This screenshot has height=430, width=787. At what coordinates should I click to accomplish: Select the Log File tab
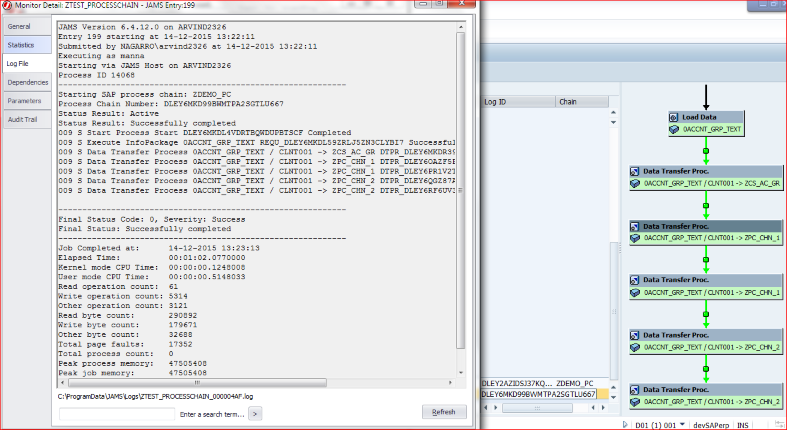pyautogui.click(x=27, y=64)
